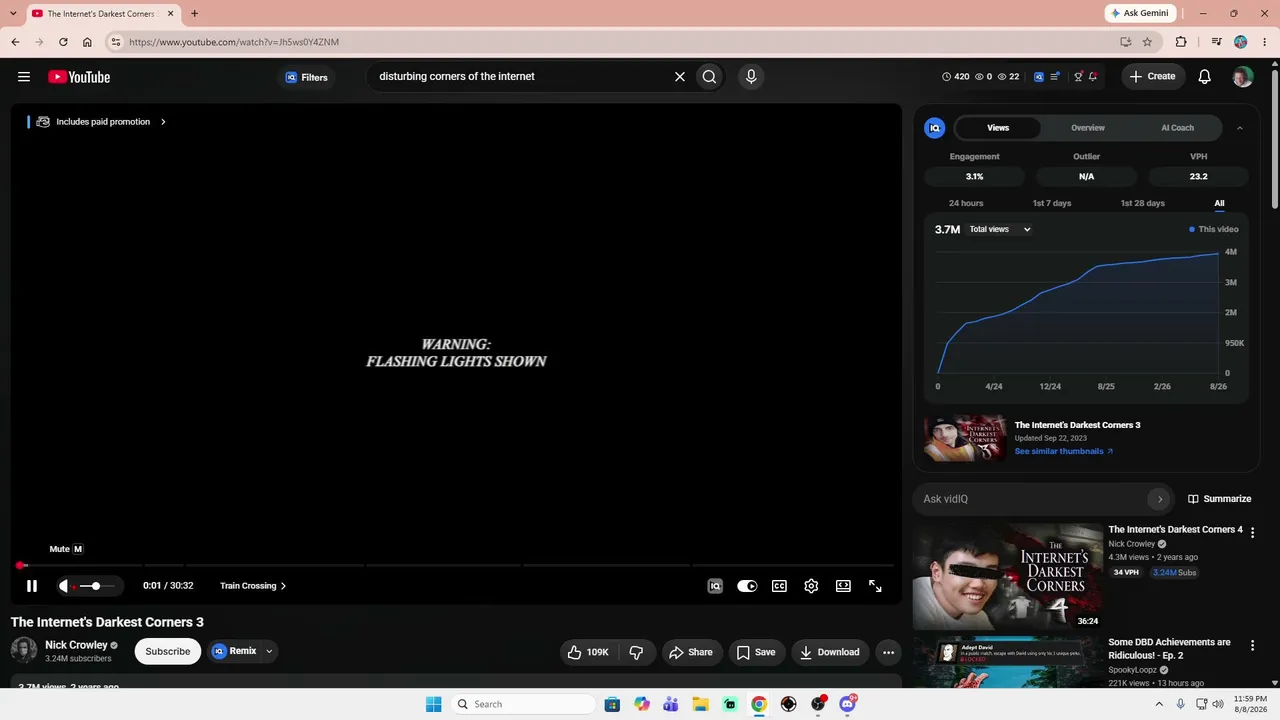
Task: Clear the search query with the X
Action: tap(680, 77)
